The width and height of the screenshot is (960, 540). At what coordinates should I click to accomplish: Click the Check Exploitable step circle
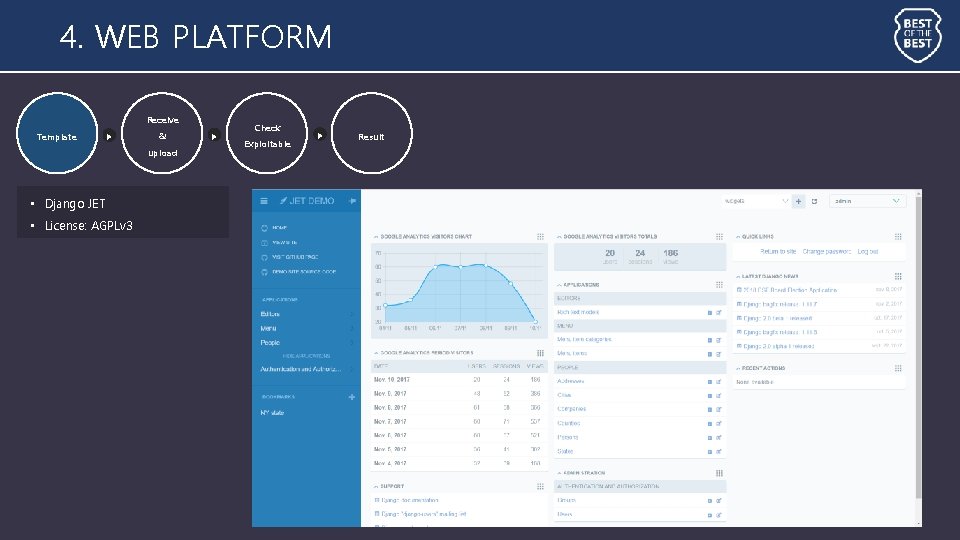[x=267, y=133]
